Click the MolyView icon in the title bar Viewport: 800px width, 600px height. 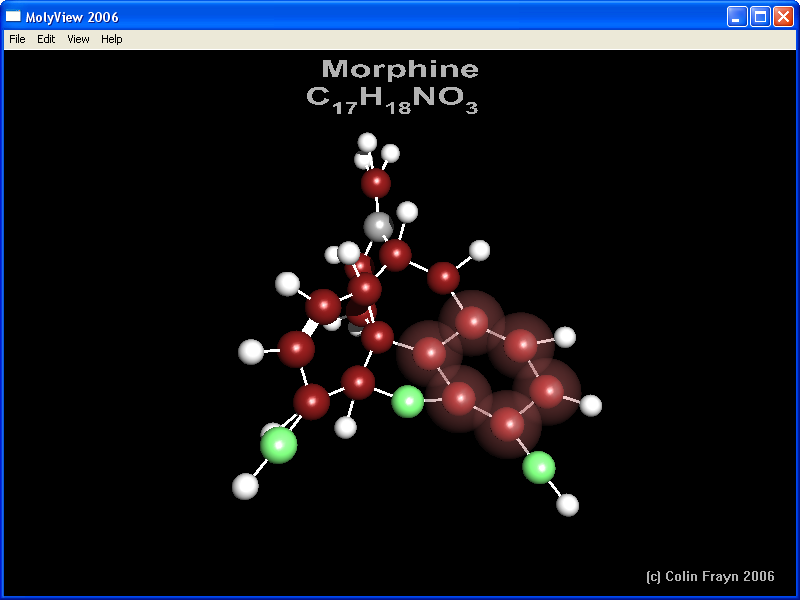tap(13, 17)
